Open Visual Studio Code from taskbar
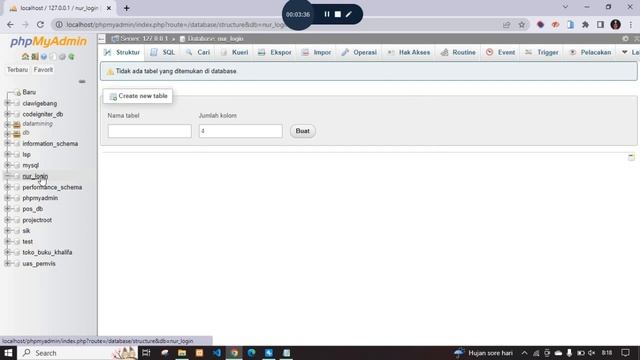The image size is (640, 360). click(217, 353)
